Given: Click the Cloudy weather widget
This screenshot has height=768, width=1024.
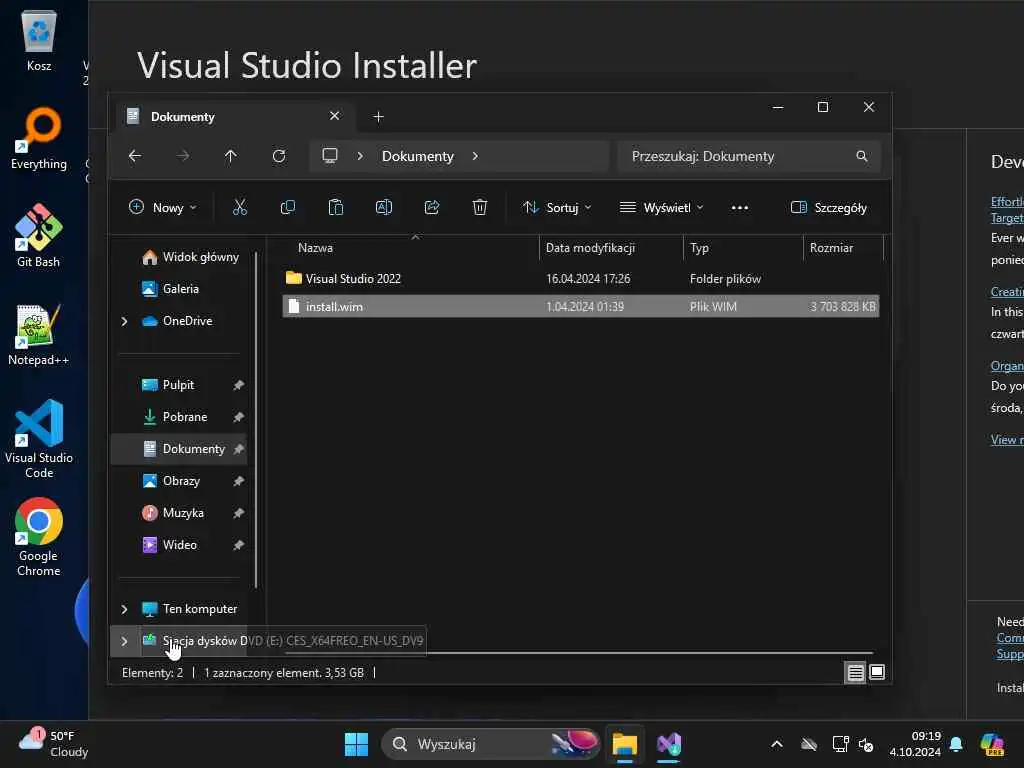Looking at the screenshot, I should [52, 744].
